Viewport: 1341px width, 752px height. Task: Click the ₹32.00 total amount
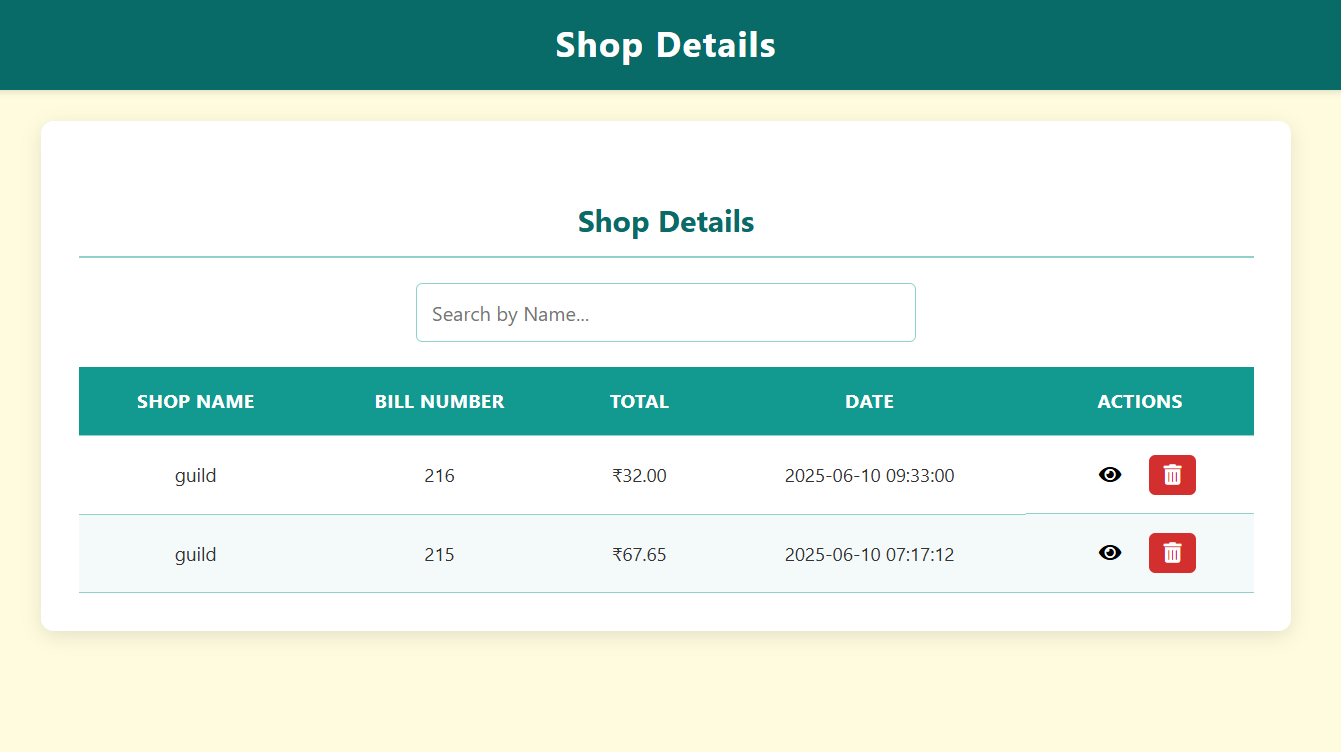(x=639, y=476)
